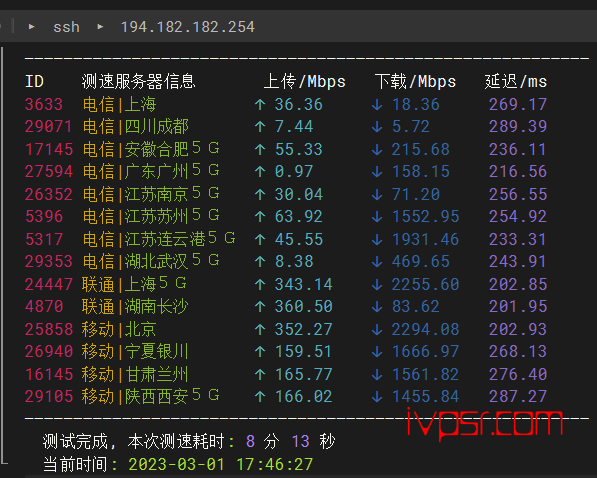Click download value 1931.46
597x478 pixels.
click(426, 239)
